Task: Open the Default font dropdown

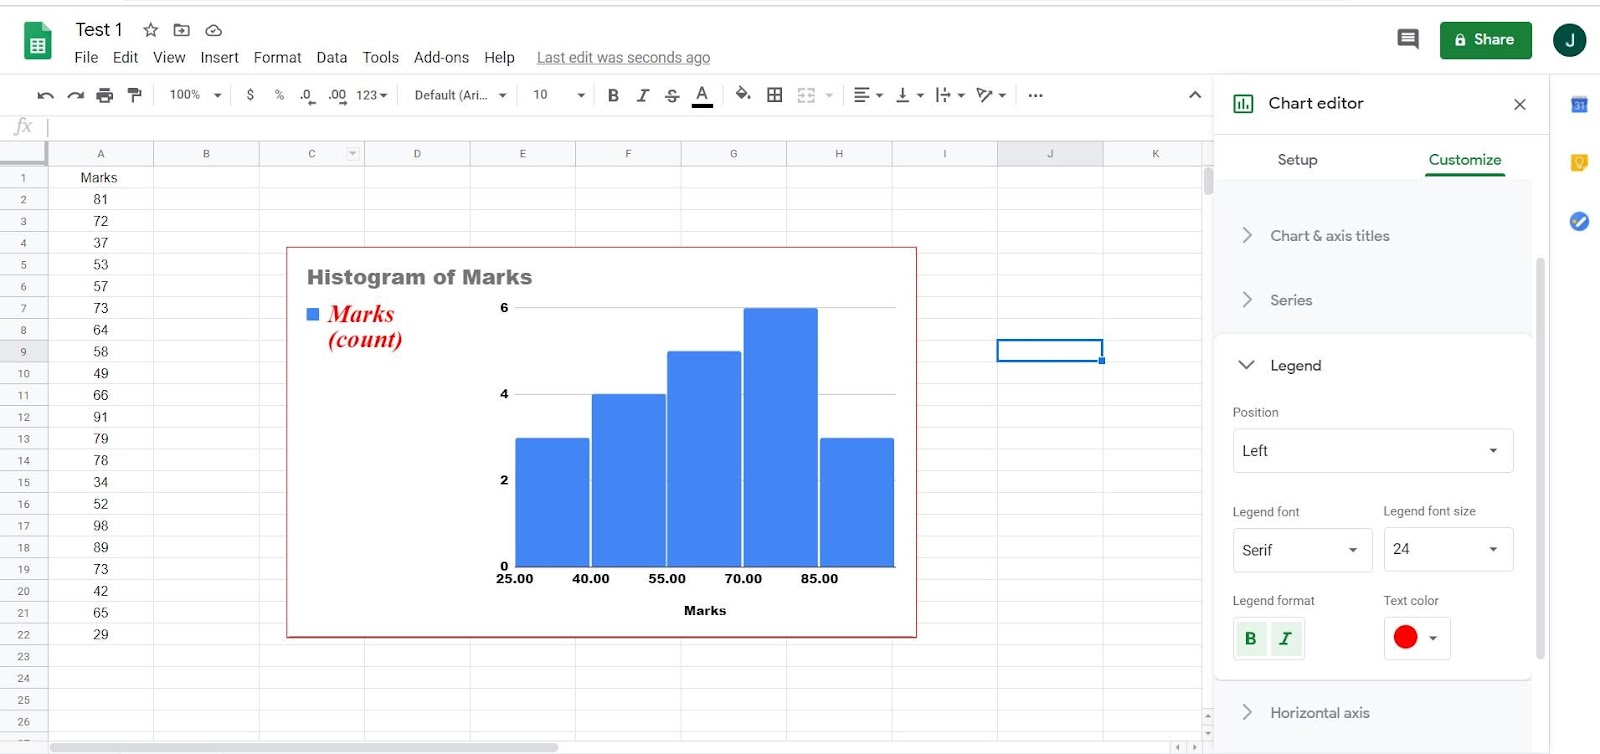Action: pyautogui.click(x=461, y=95)
